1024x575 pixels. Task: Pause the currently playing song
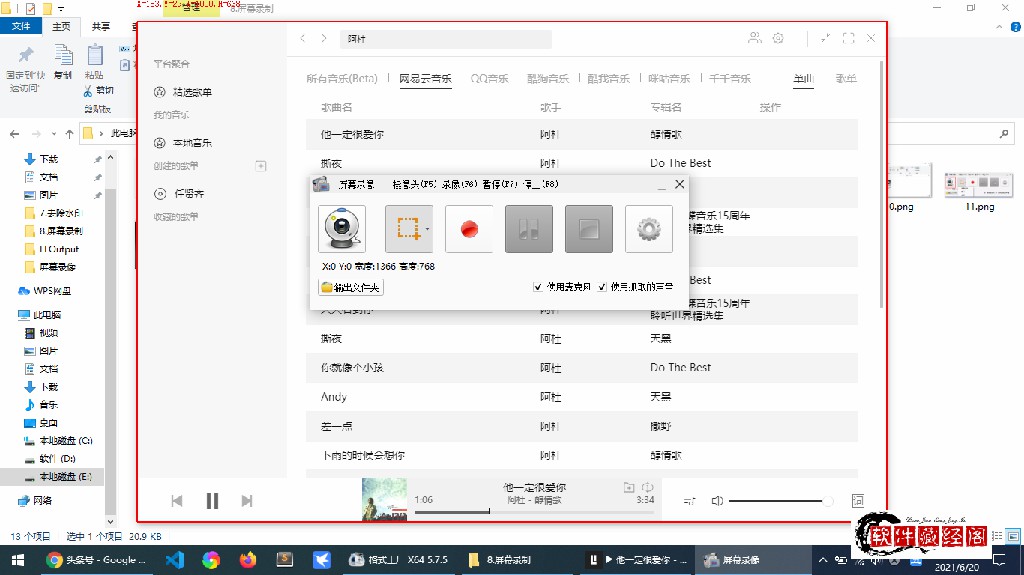pyautogui.click(x=212, y=501)
